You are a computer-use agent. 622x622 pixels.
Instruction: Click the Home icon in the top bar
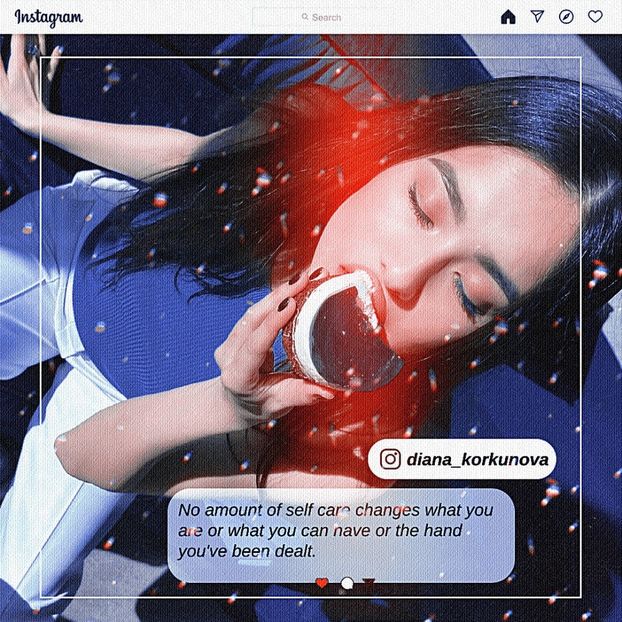click(x=508, y=17)
